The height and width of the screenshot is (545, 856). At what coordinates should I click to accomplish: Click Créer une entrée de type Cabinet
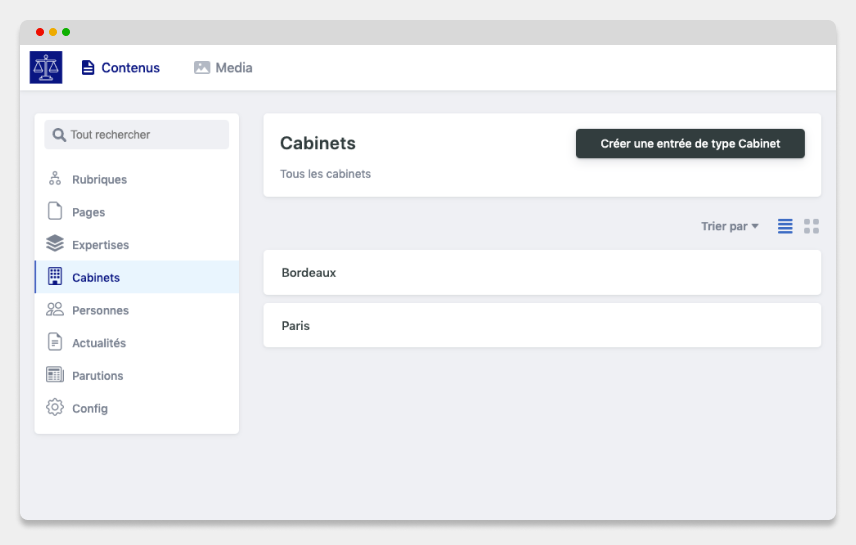click(690, 144)
